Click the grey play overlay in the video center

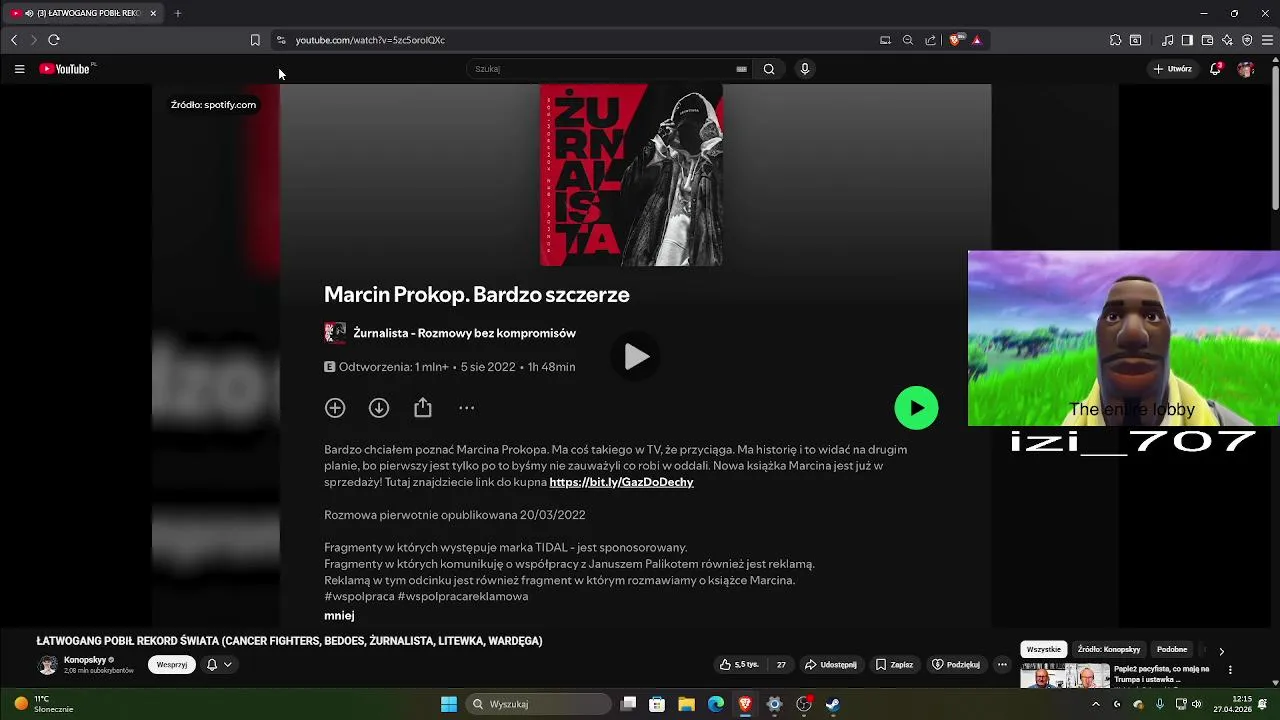pos(636,357)
